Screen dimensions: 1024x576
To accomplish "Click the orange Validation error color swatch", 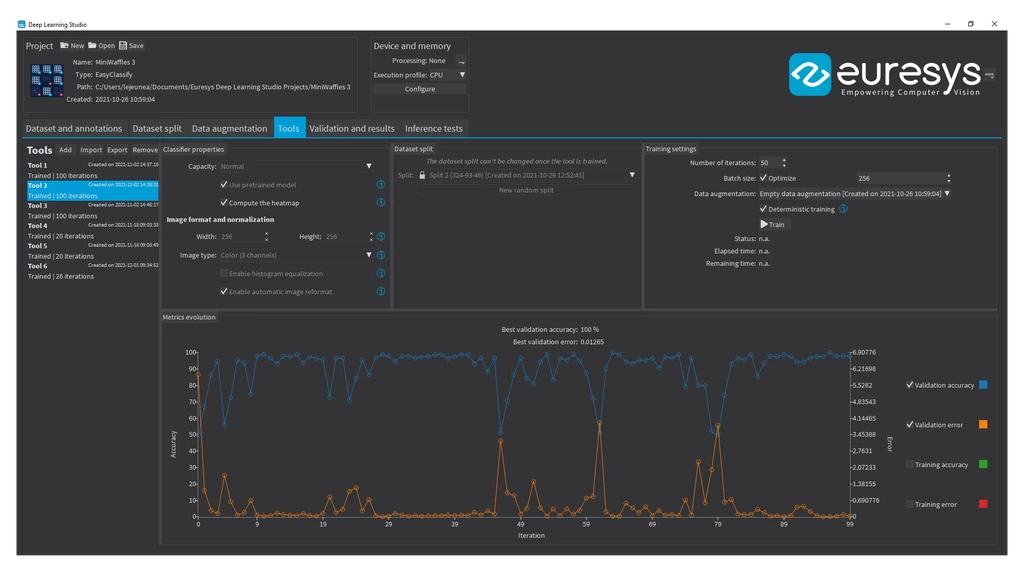I will coord(984,425).
